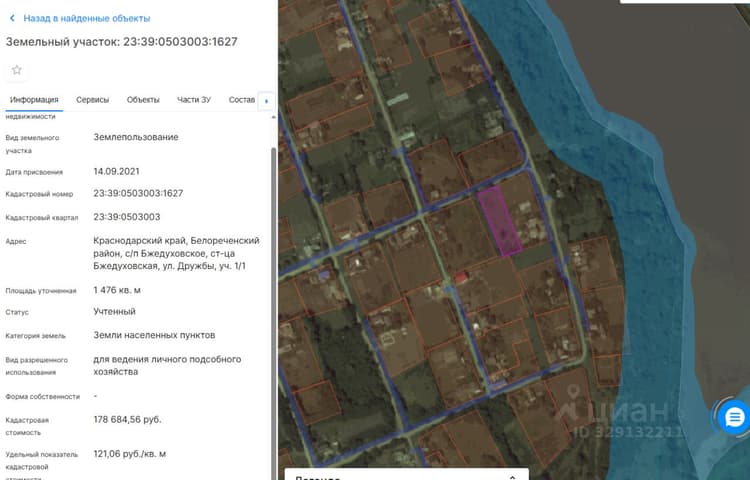Viewport: 750px width, 480px height.
Task: Click scroll-up arrow of info panel
Action: coord(274,117)
